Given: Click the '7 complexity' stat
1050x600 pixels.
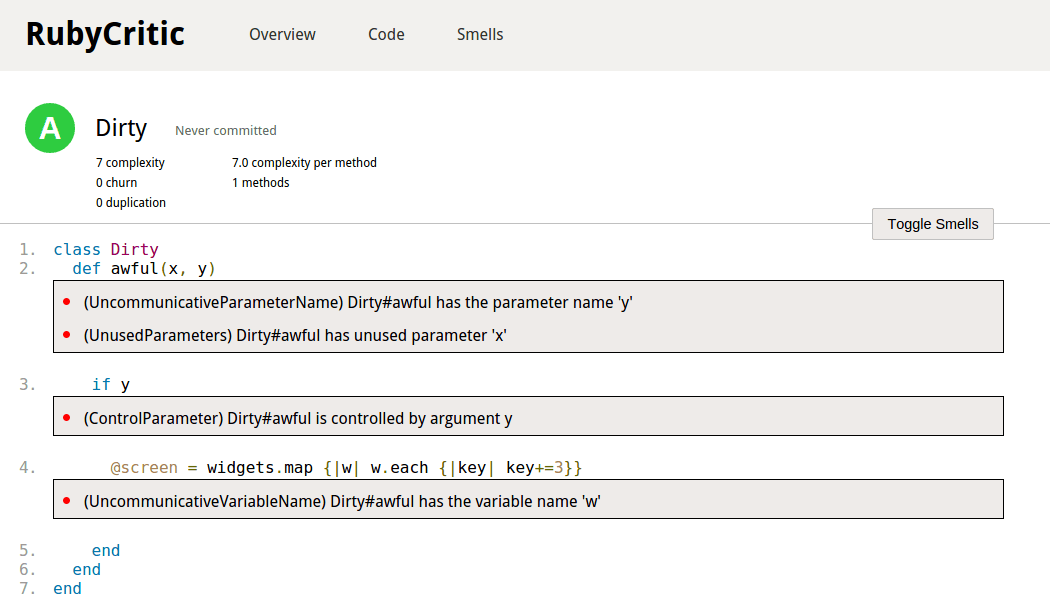Looking at the screenshot, I should [x=130, y=163].
